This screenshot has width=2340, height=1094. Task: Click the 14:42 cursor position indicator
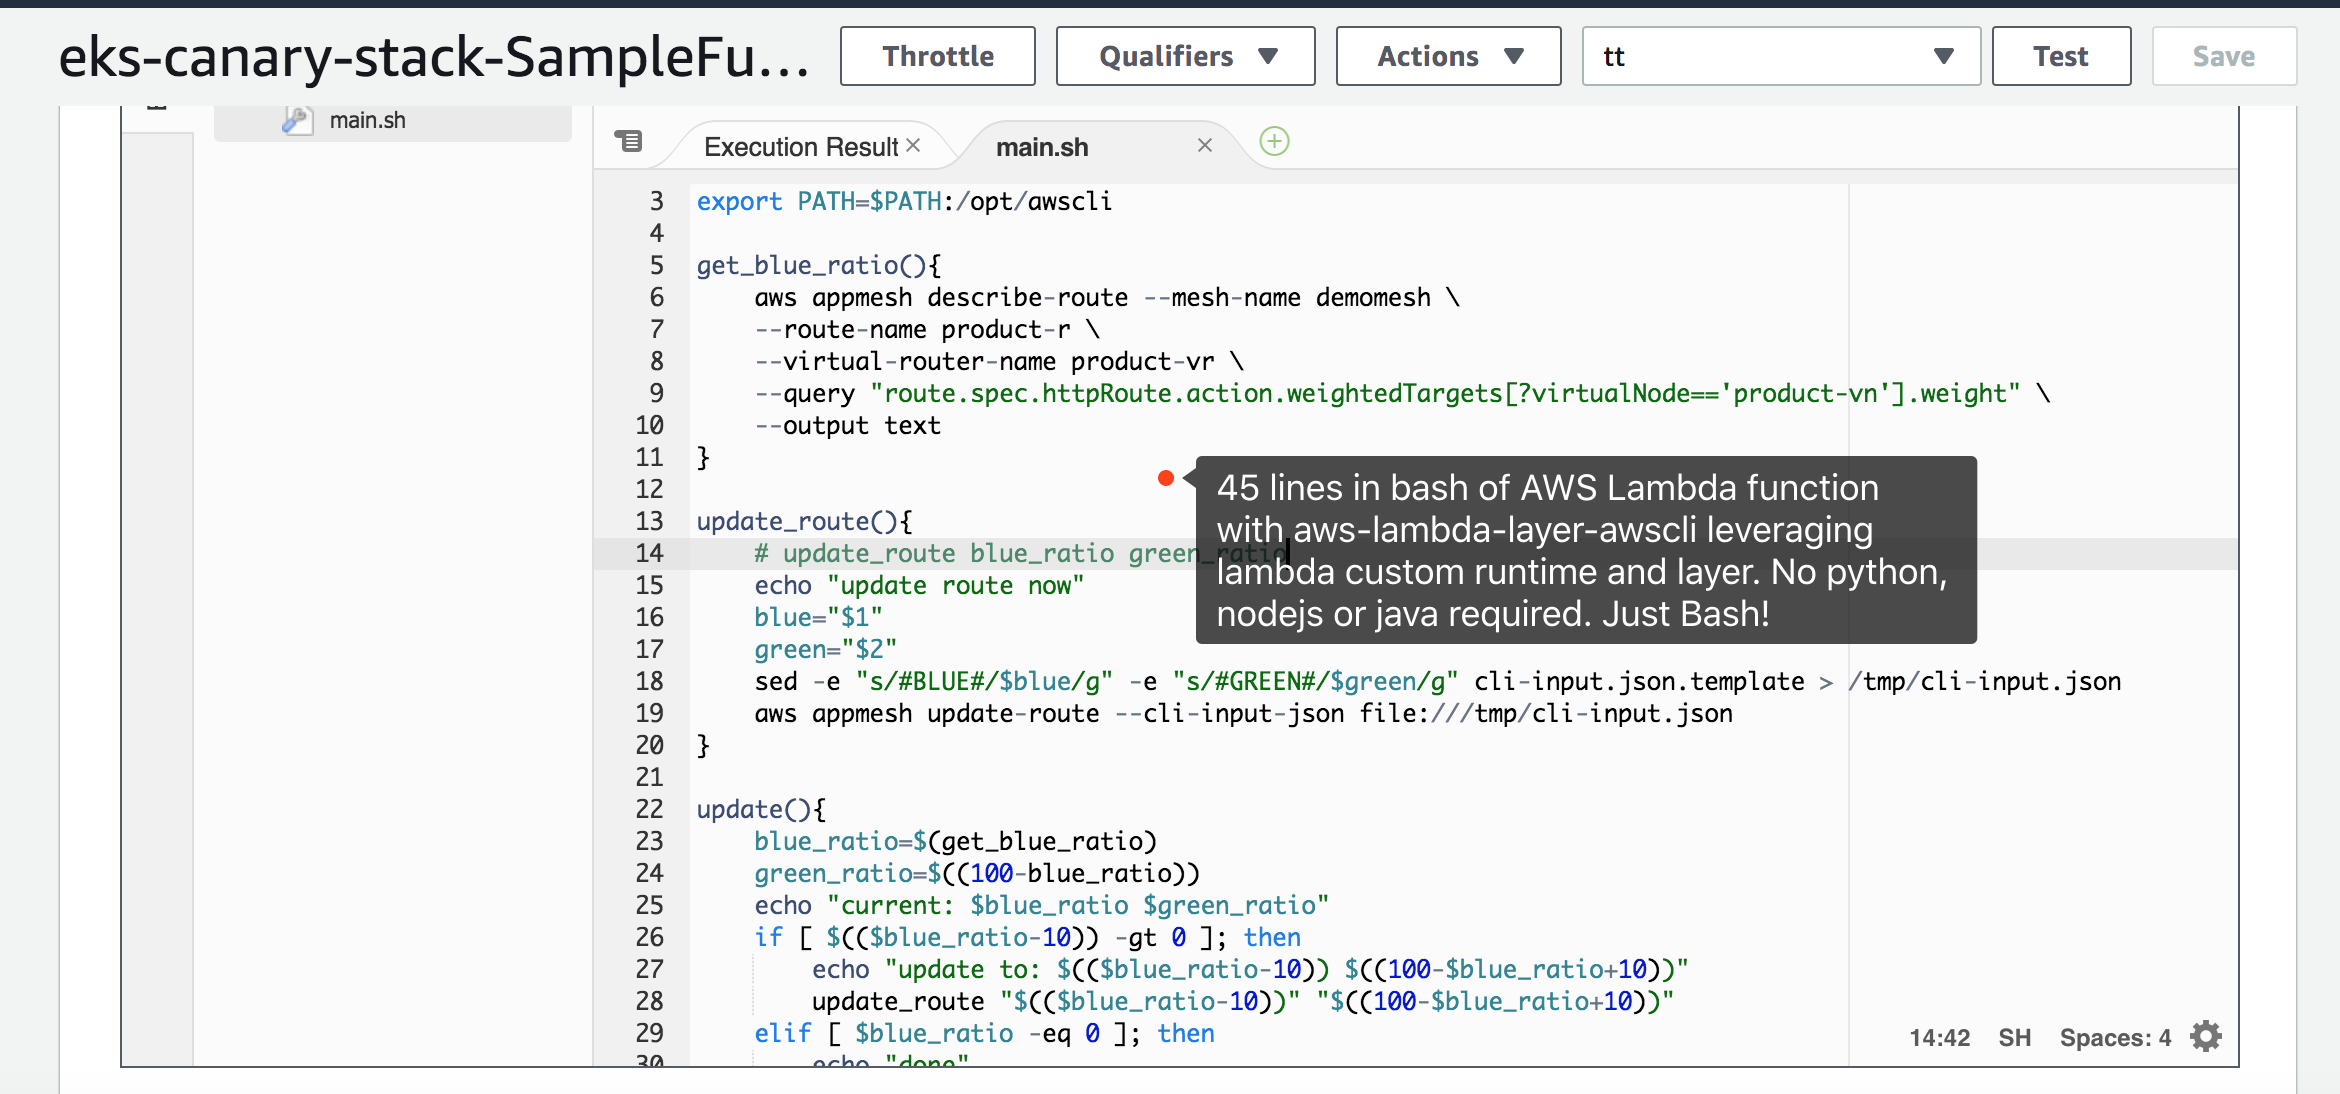pyautogui.click(x=1939, y=1038)
